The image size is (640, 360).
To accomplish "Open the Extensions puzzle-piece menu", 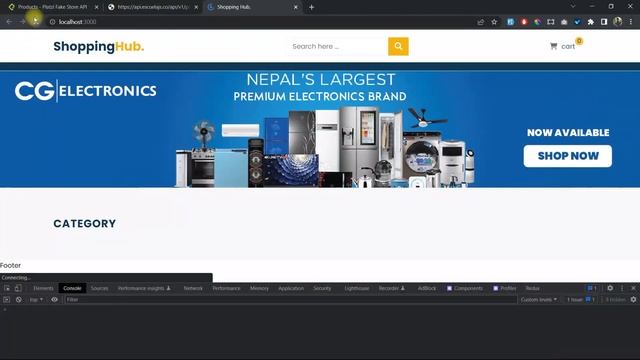I will 591,22.
